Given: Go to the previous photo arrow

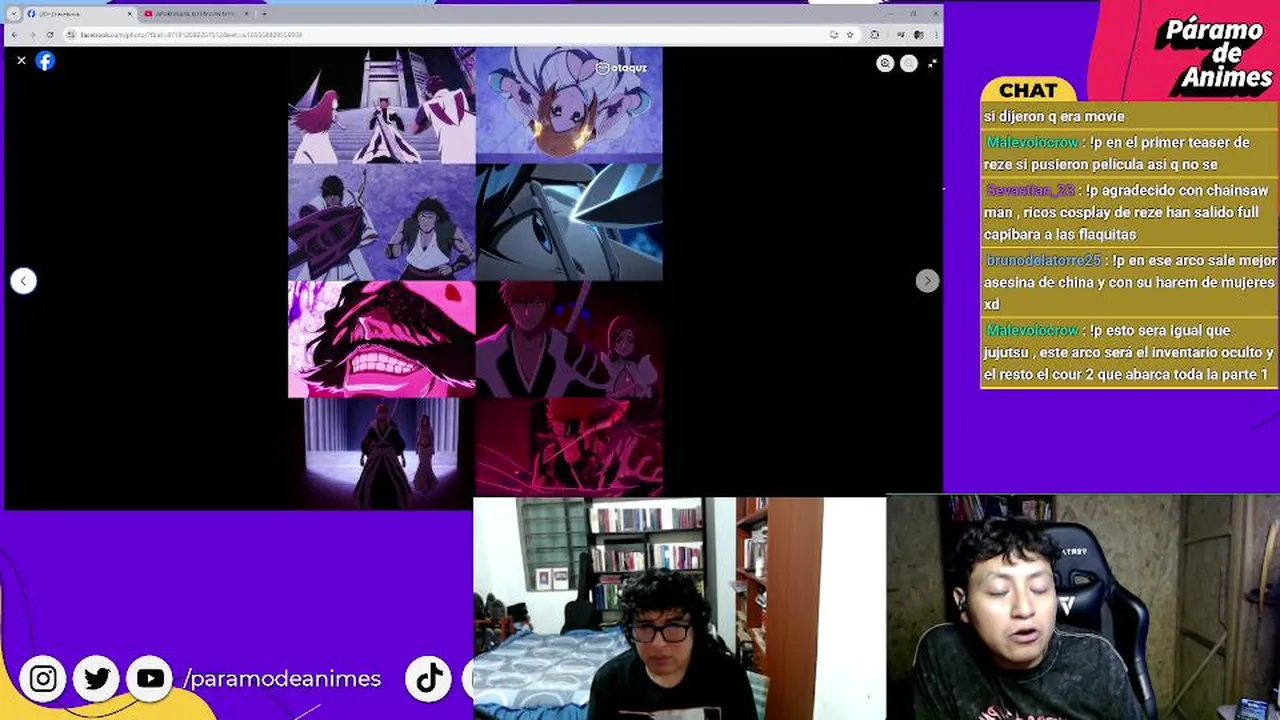Looking at the screenshot, I should pyautogui.click(x=24, y=281).
